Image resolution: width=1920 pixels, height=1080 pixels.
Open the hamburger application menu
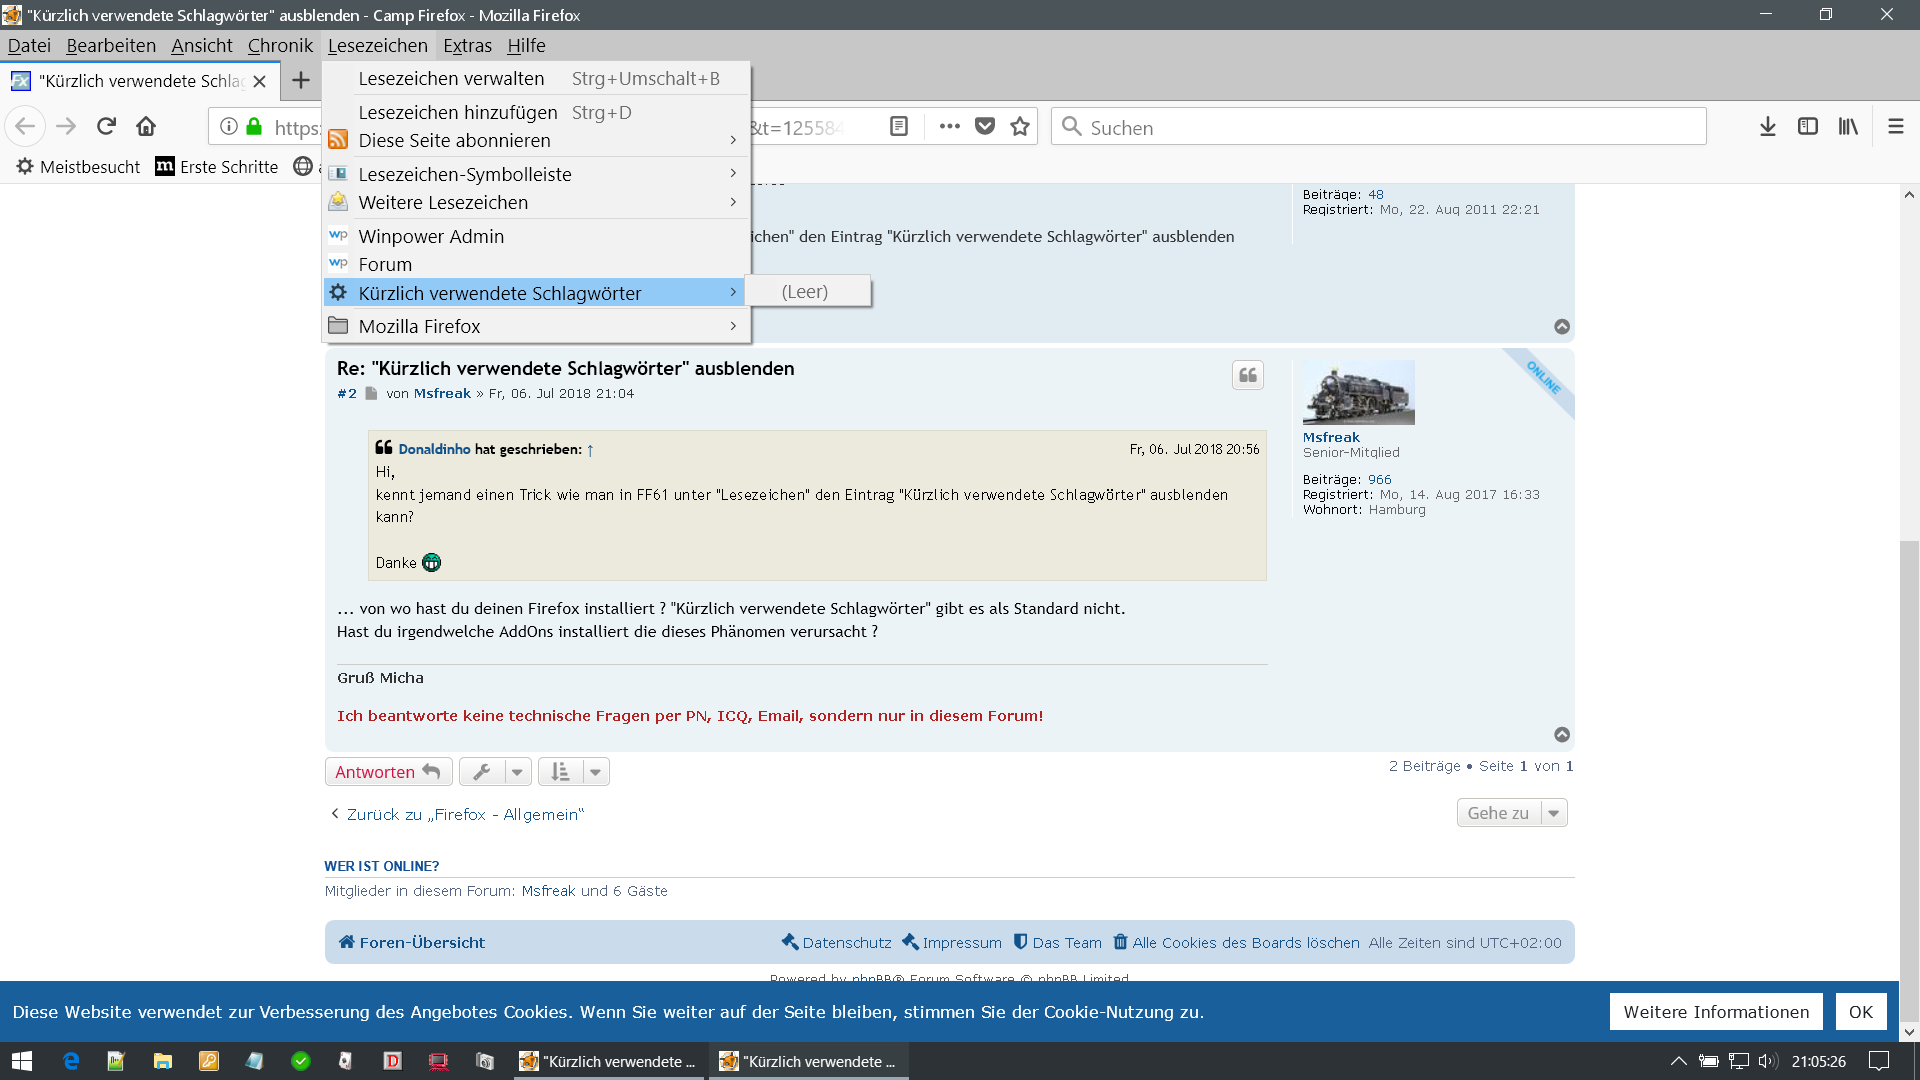(1895, 126)
